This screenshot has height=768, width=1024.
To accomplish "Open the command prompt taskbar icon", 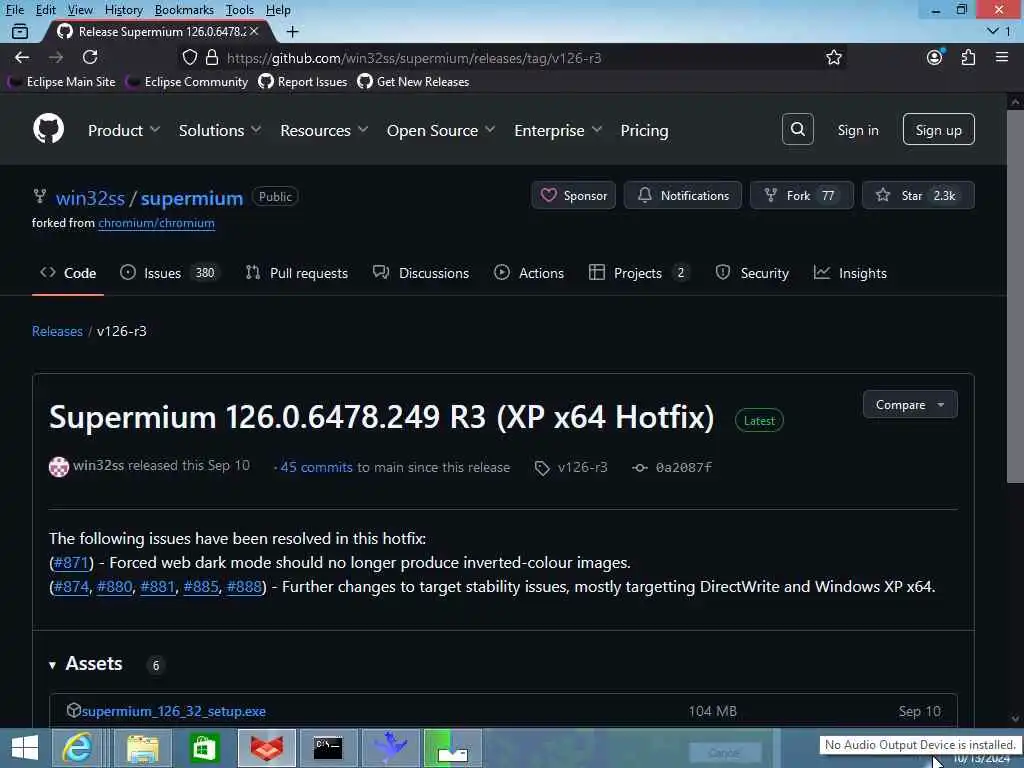I will [x=328, y=748].
